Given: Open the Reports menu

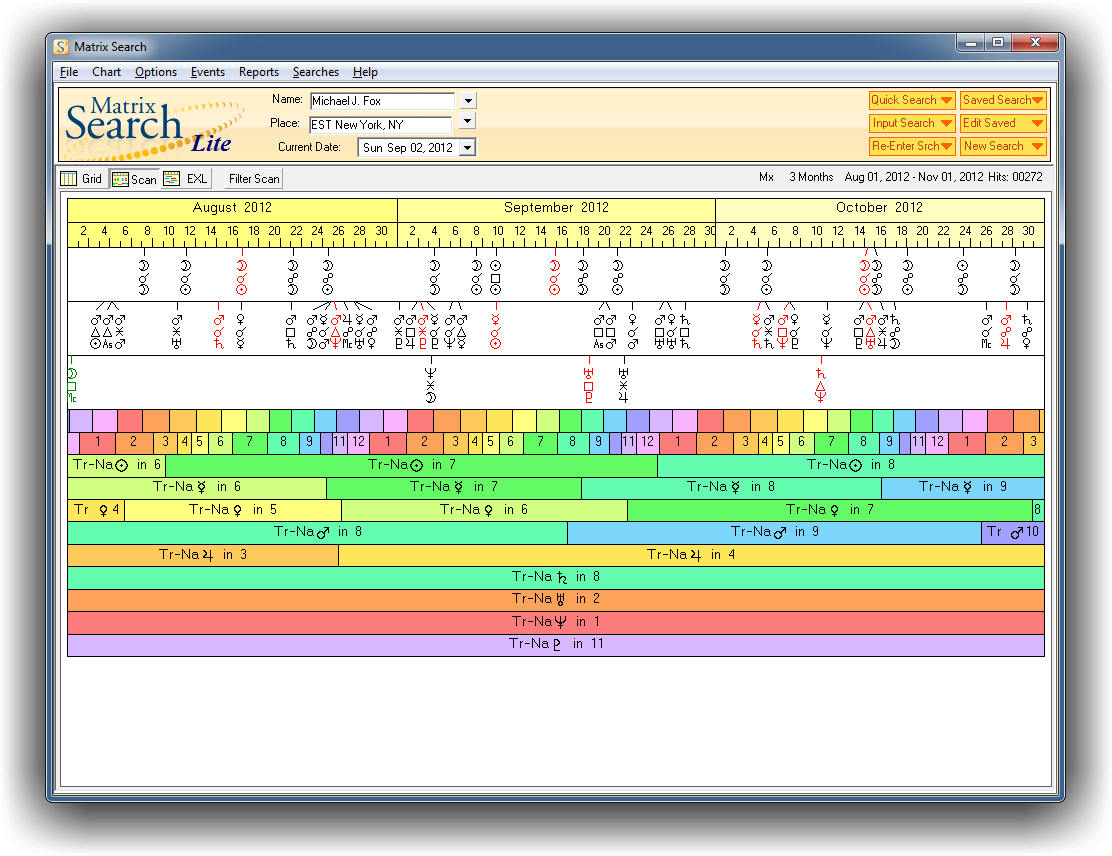Looking at the screenshot, I should click(x=258, y=72).
